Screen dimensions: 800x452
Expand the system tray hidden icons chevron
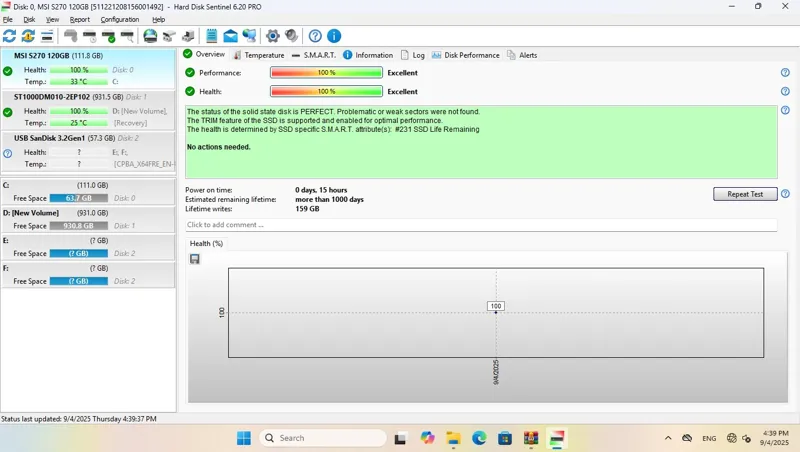click(x=668, y=438)
